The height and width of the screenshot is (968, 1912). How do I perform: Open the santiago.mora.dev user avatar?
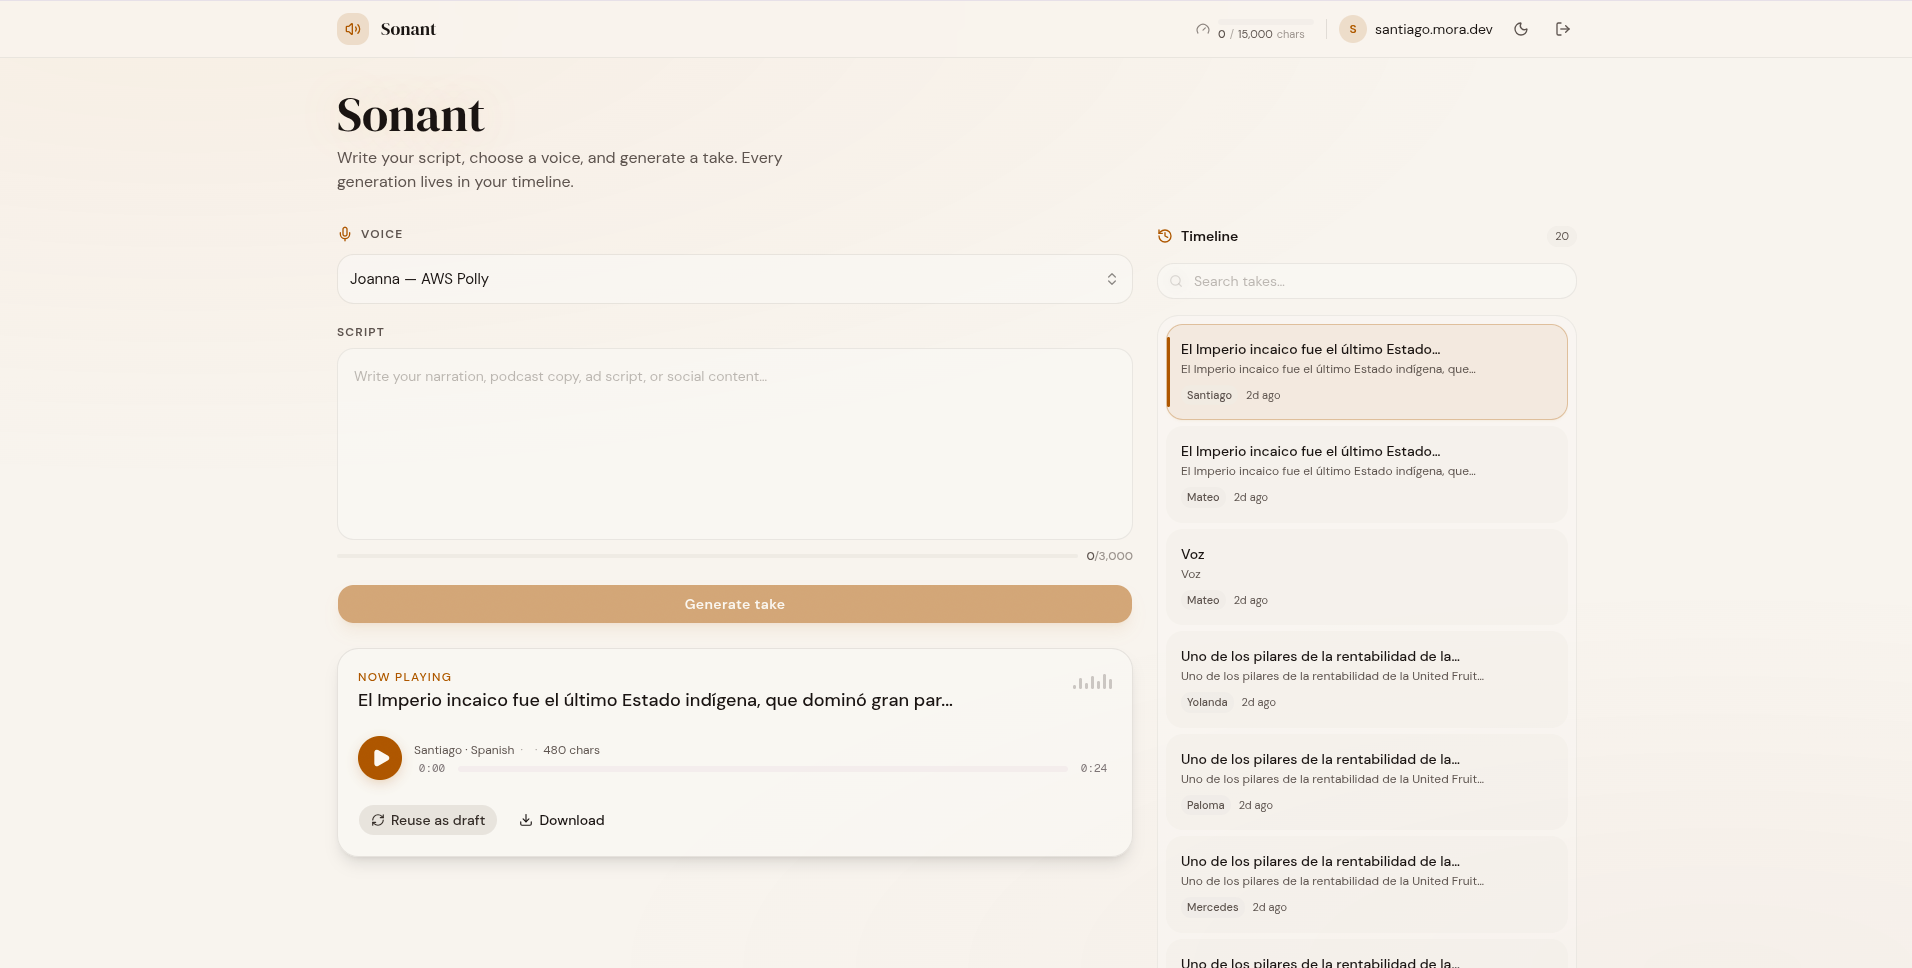1353,29
